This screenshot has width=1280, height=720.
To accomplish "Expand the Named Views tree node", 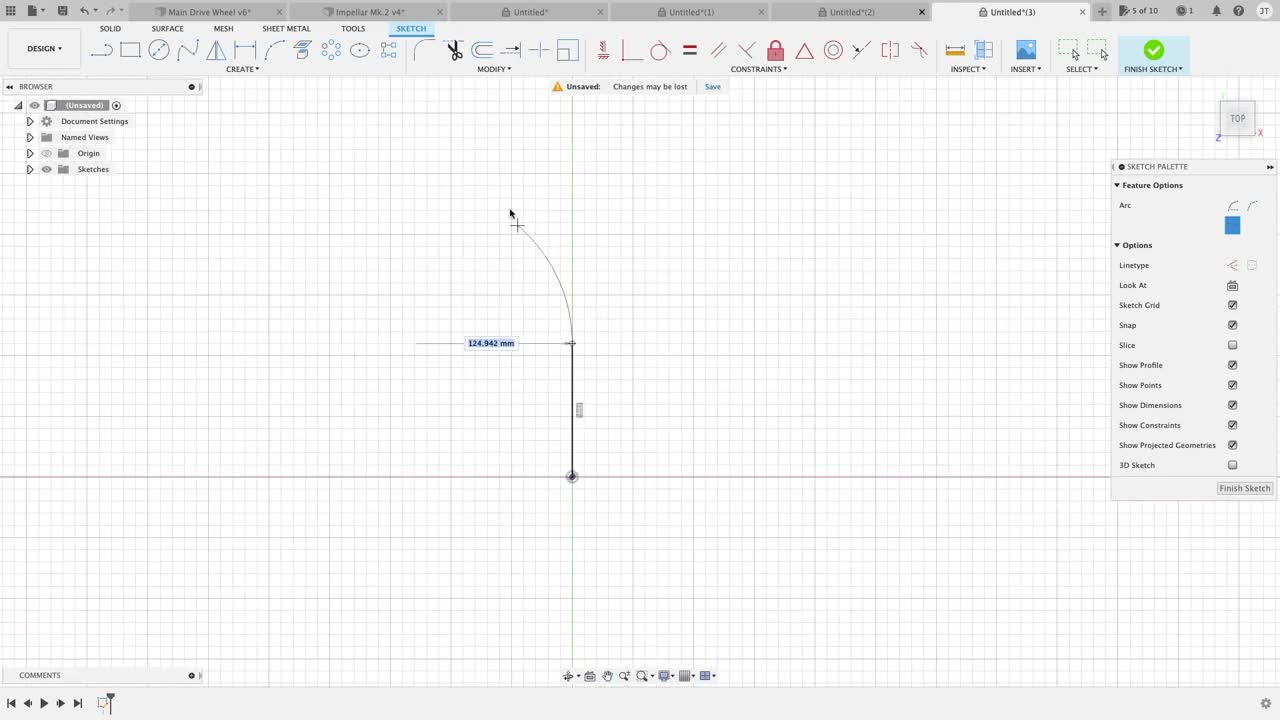I will pyautogui.click(x=30, y=137).
